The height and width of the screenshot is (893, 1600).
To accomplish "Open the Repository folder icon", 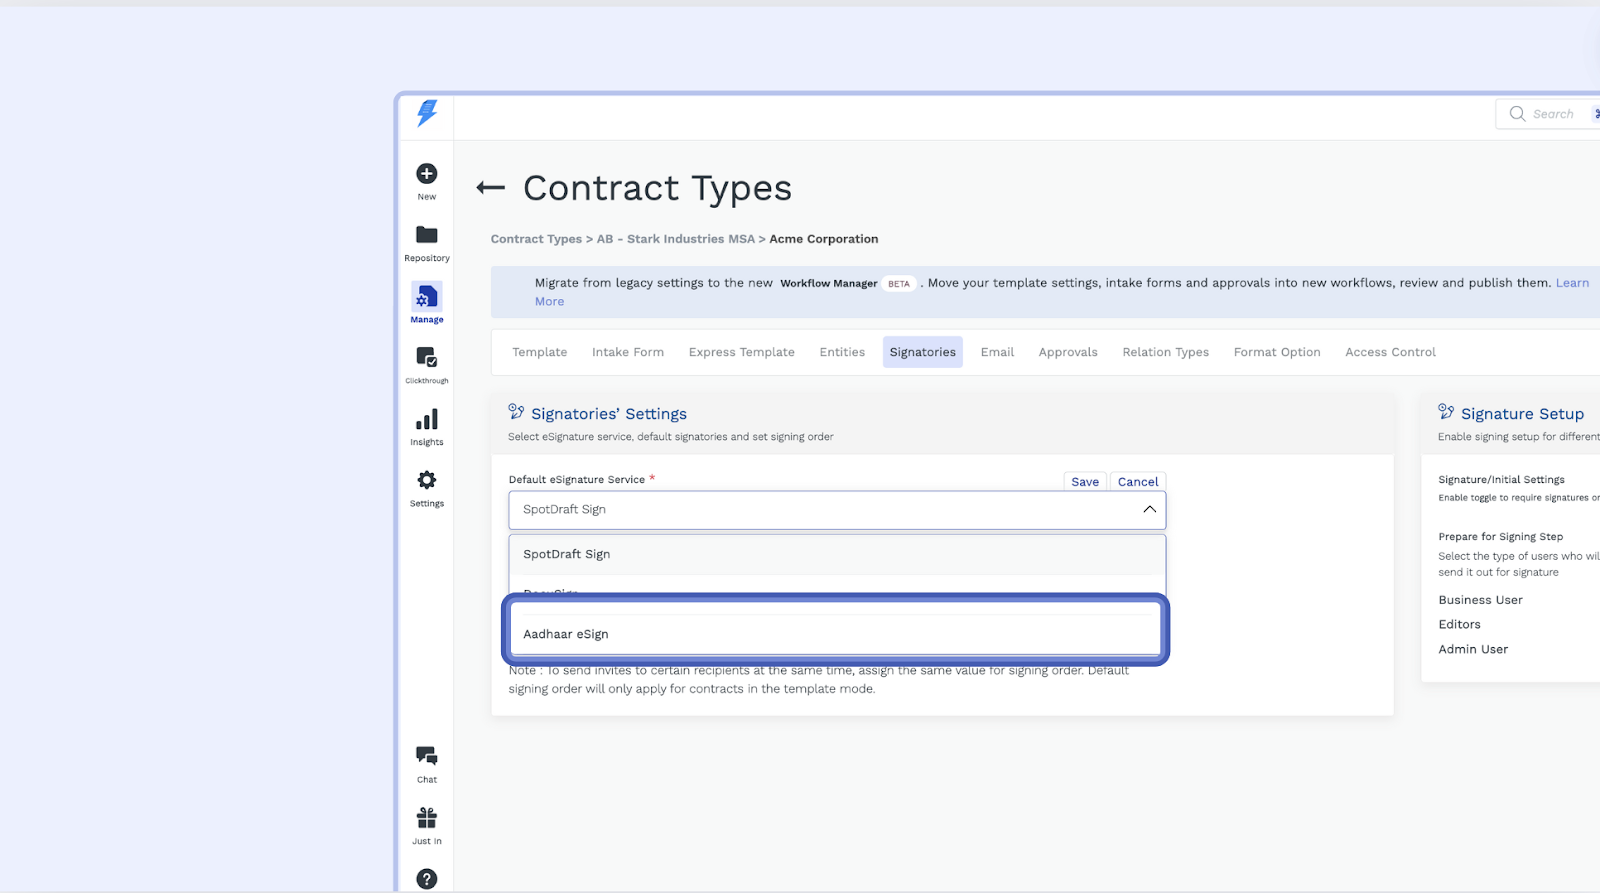I will (427, 235).
